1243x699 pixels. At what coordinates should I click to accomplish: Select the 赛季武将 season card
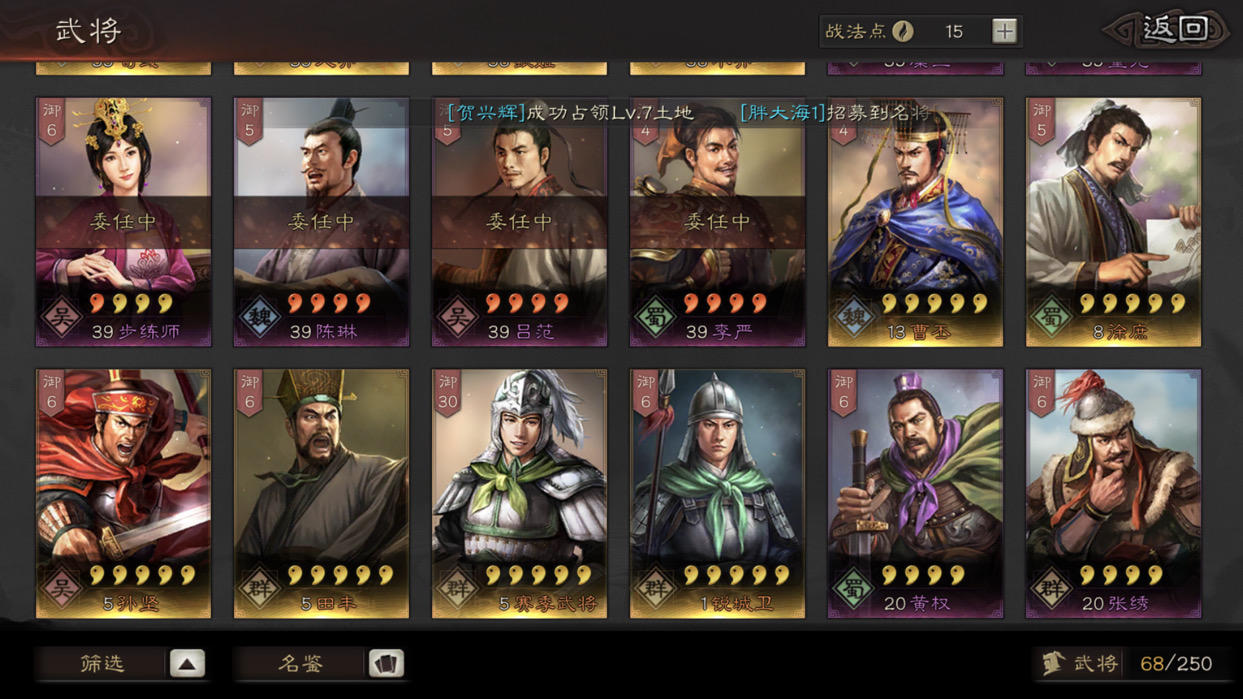519,494
